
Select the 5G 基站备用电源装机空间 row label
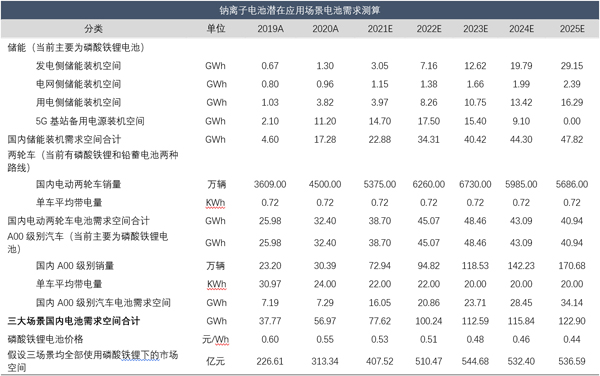pyautogui.click(x=90, y=121)
